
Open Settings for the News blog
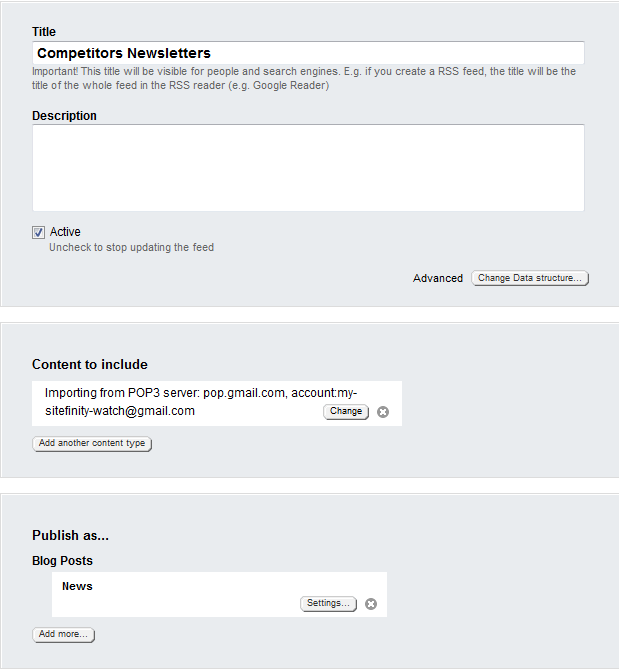(328, 604)
